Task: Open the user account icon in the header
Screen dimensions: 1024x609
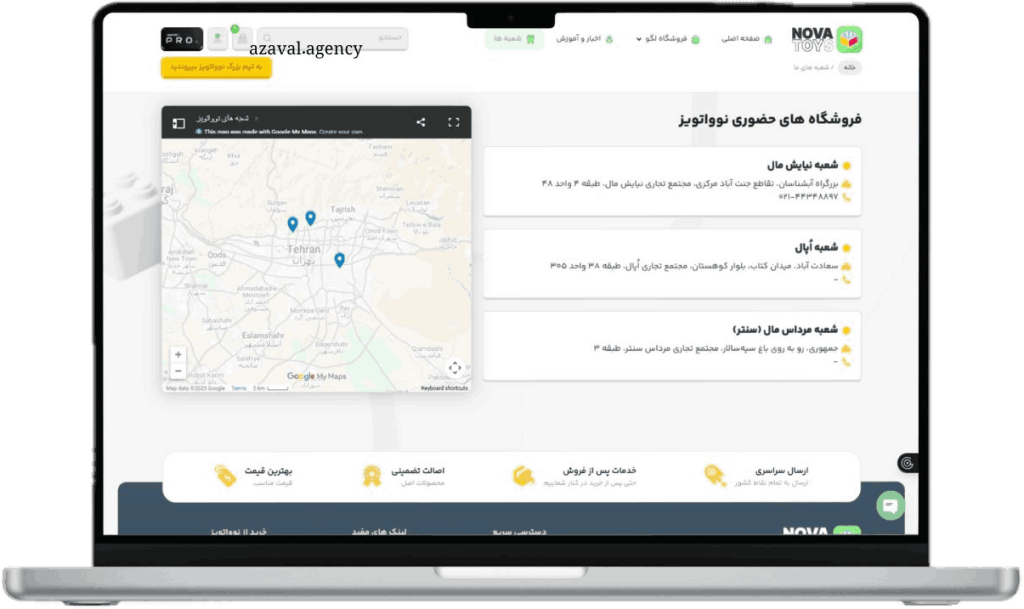Action: (219, 38)
